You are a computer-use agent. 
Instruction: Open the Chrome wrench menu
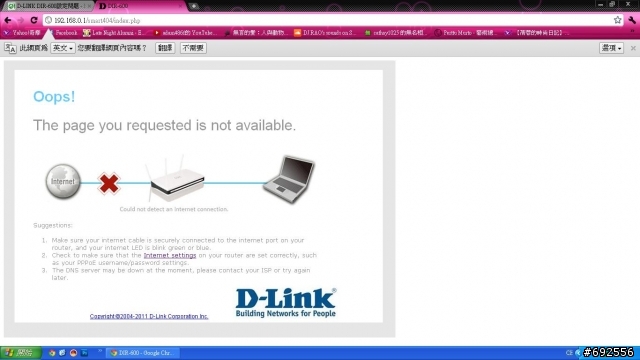pyautogui.click(x=632, y=20)
